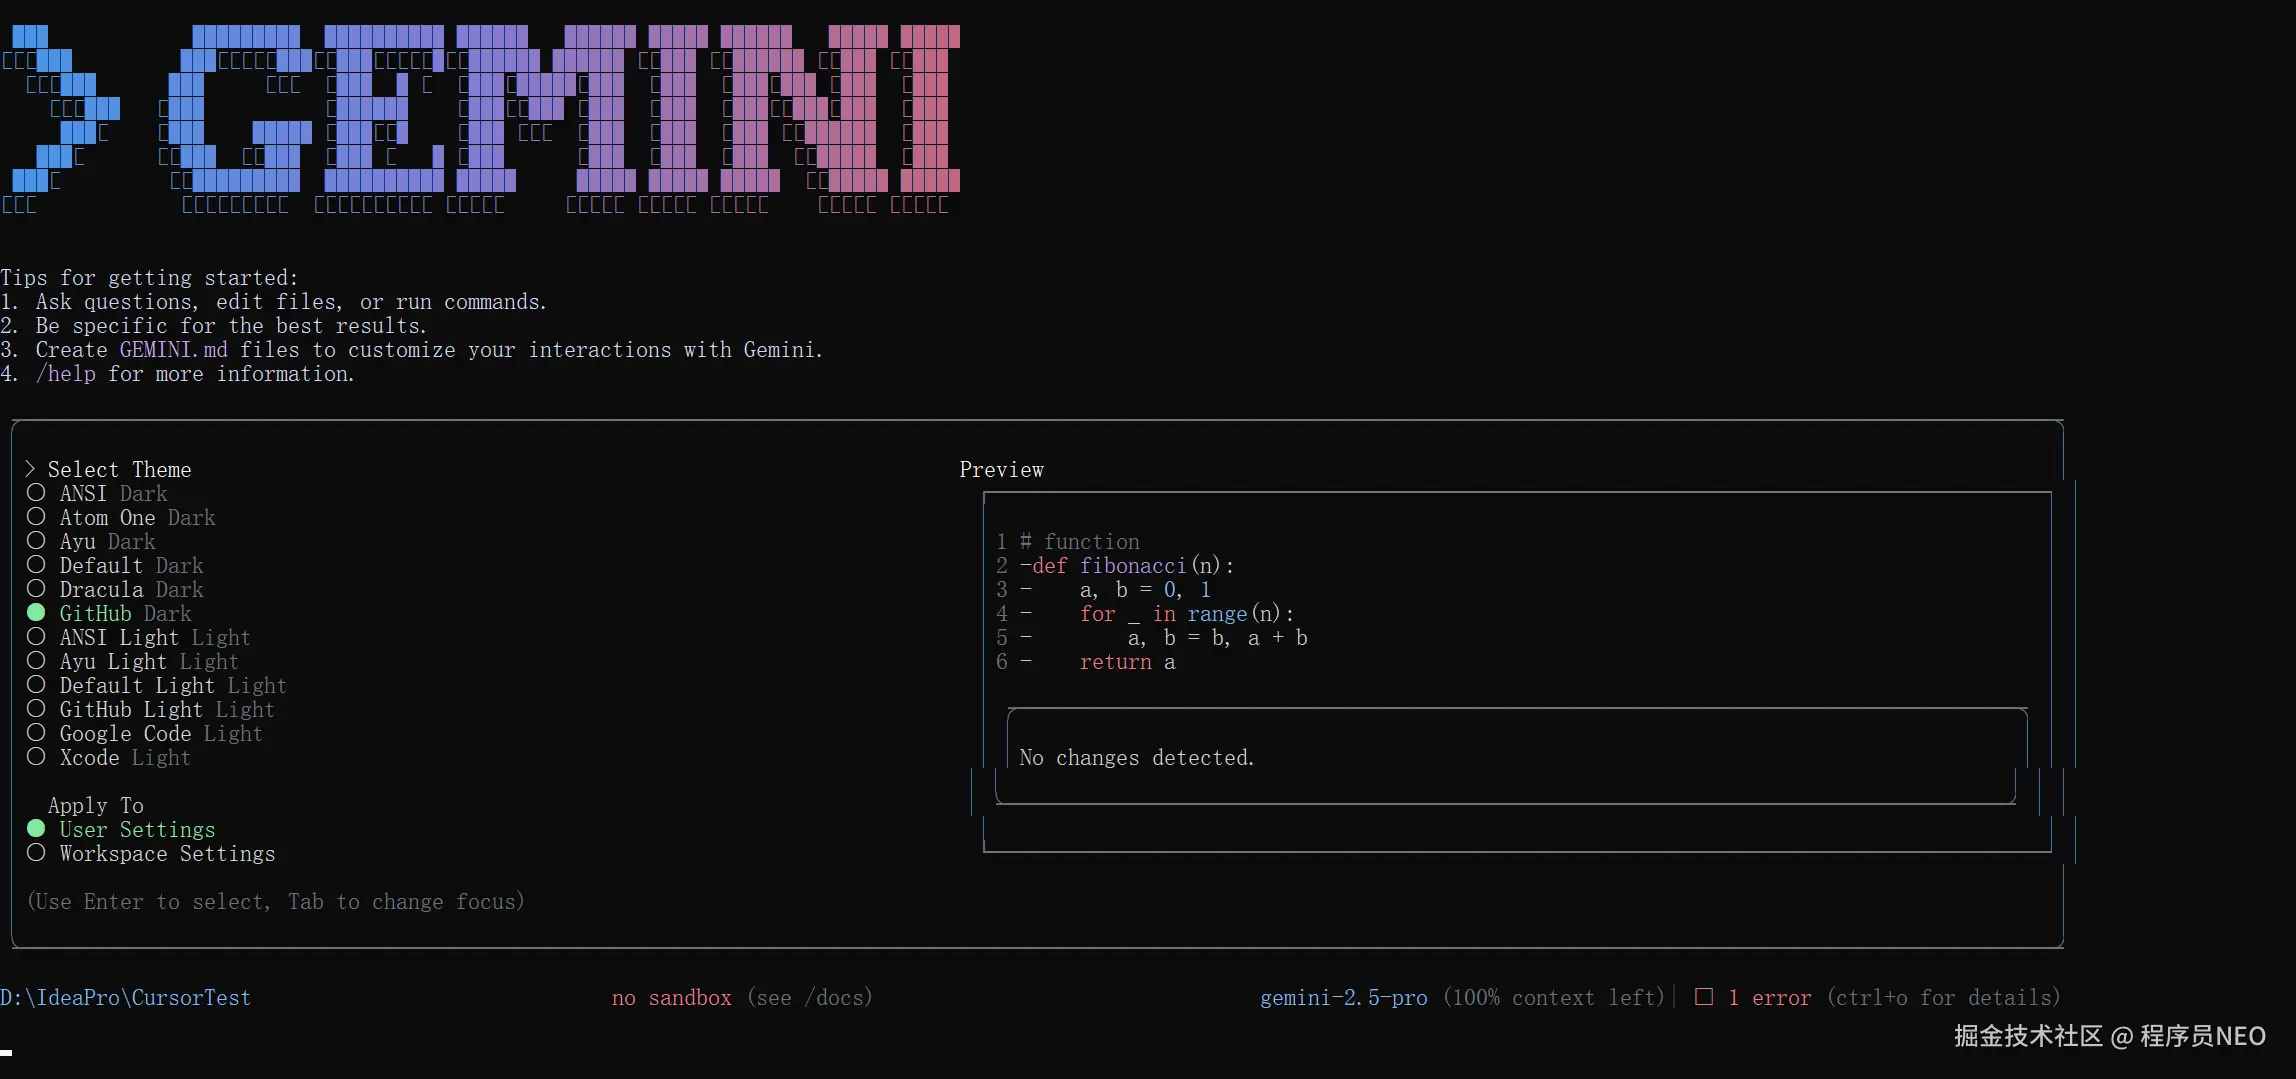Select the Default Dark theme option

116,566
